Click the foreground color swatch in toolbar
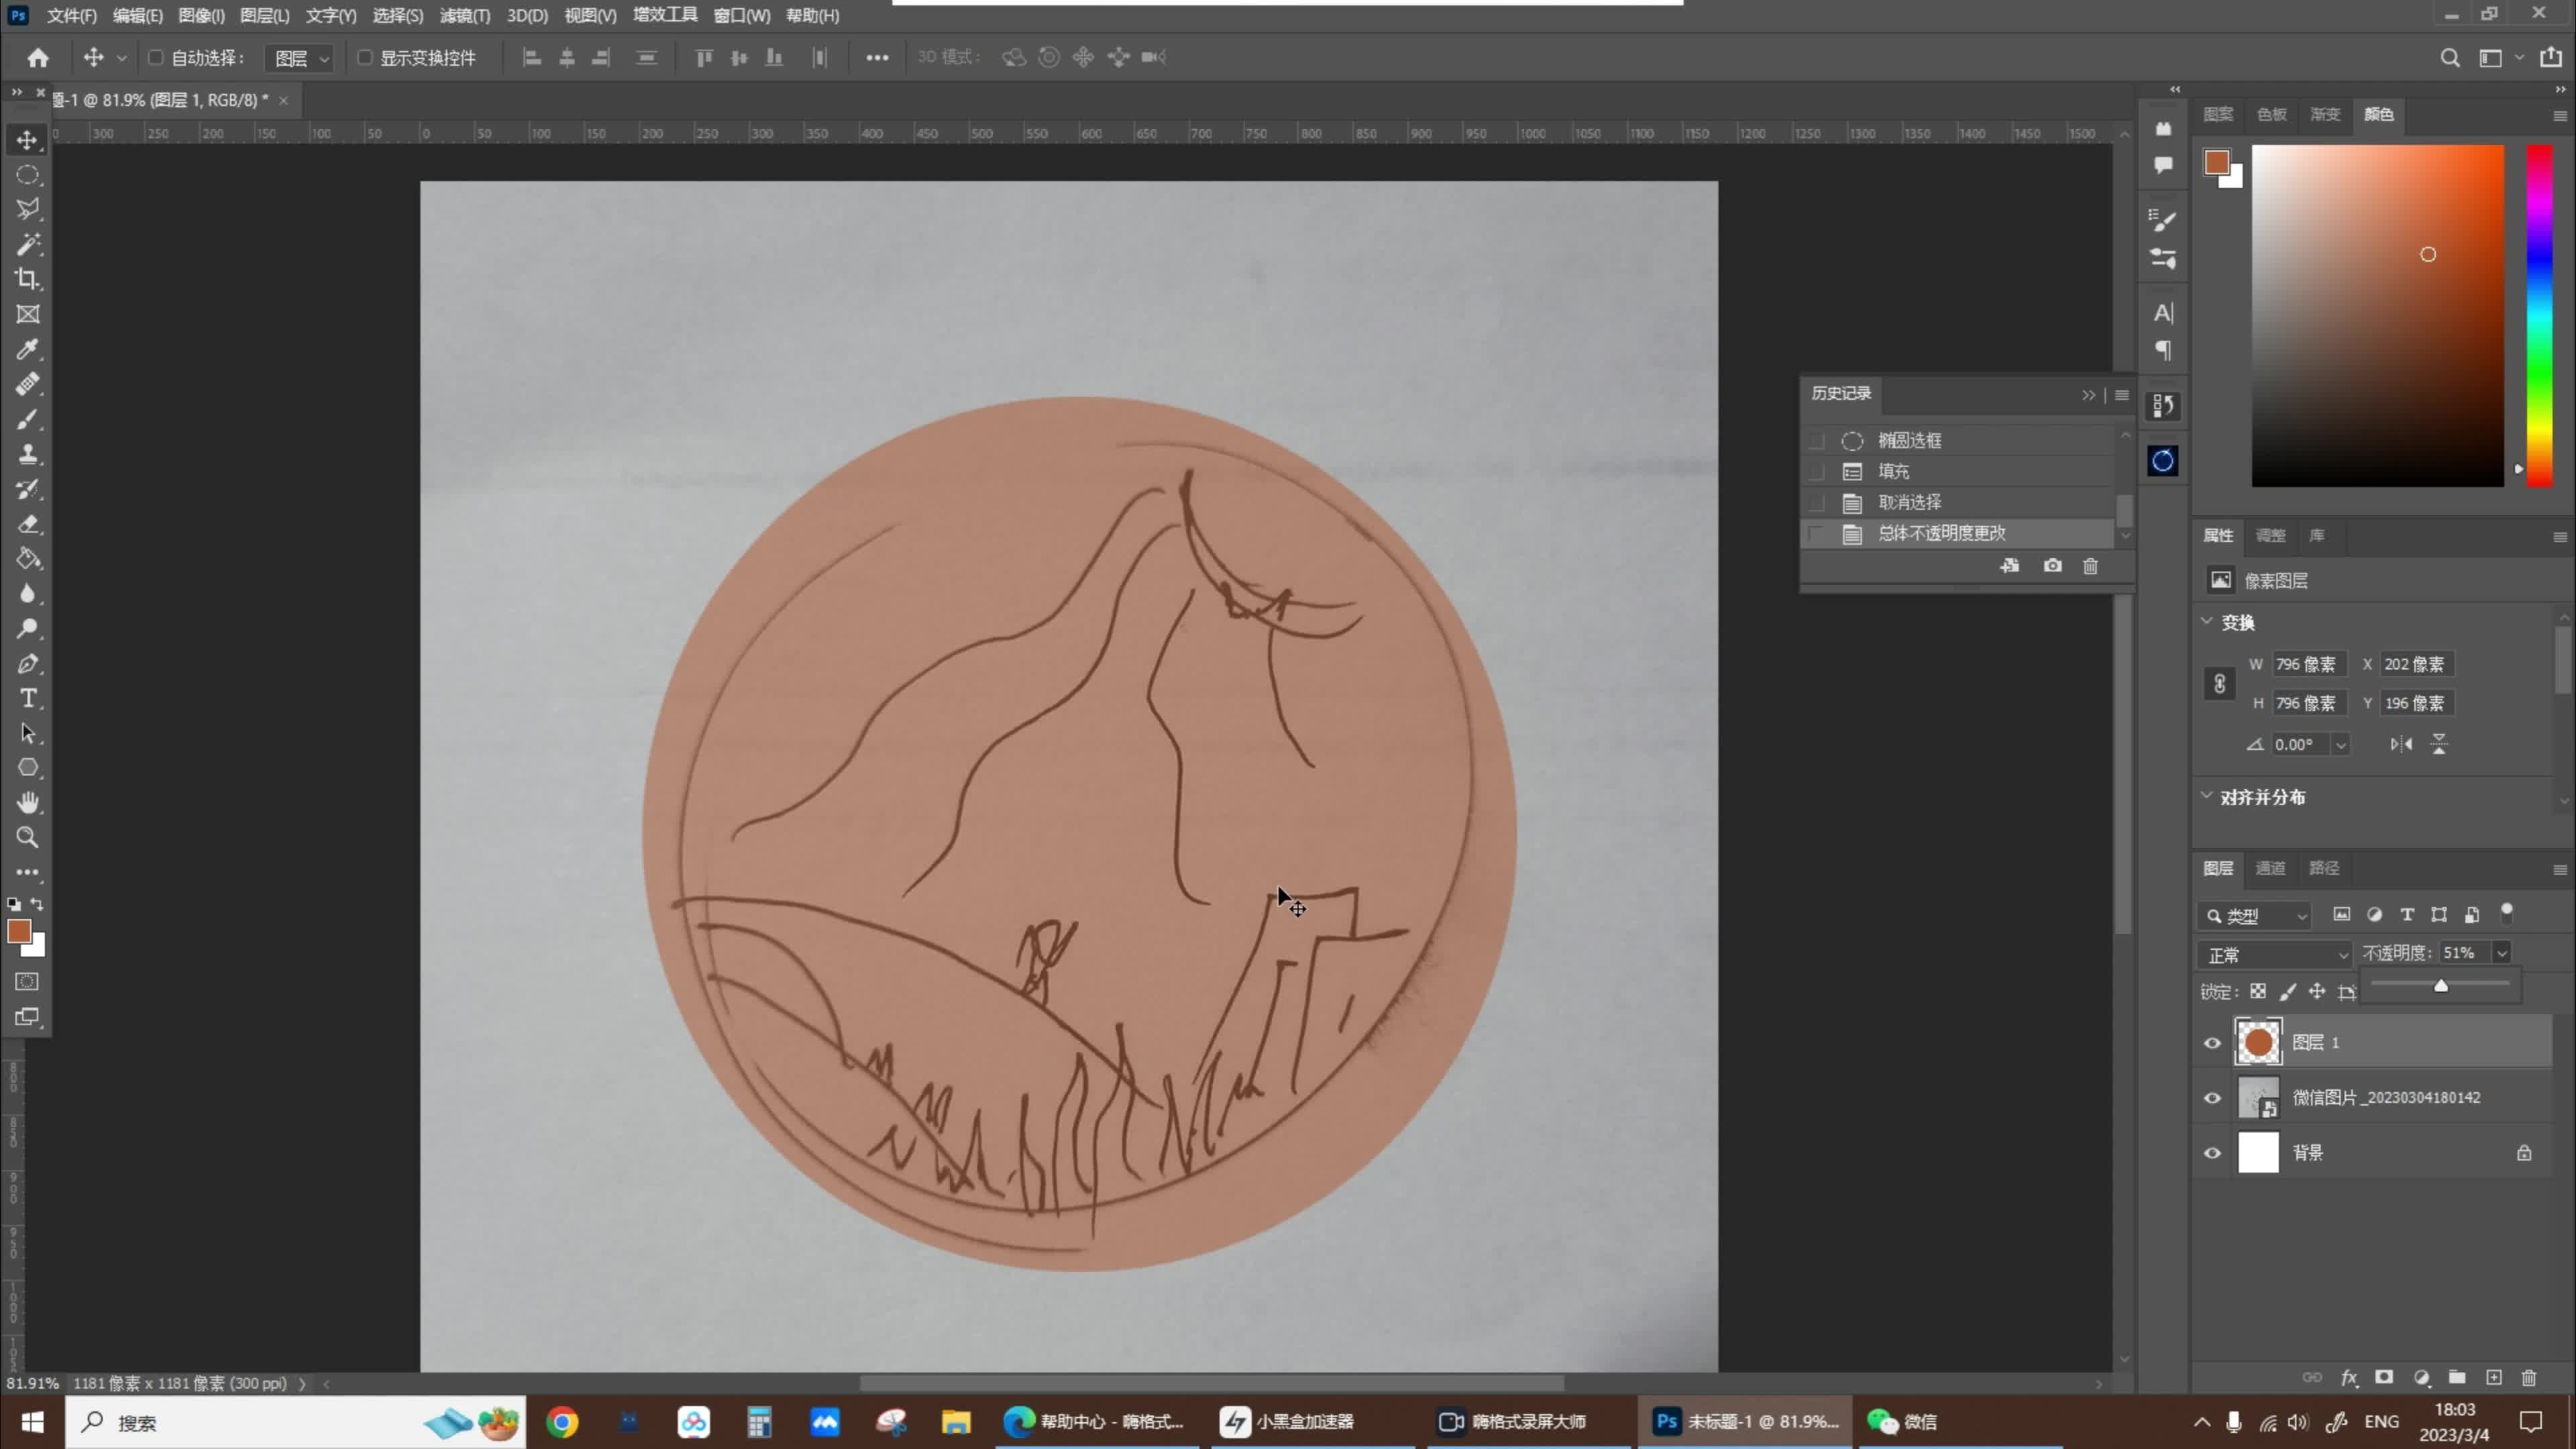Screen dimensions: 2576x1449 click(x=19, y=931)
